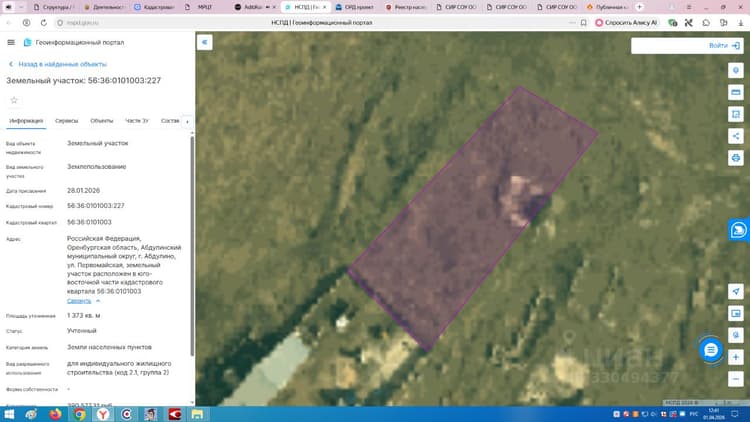Image resolution: width=750 pixels, height=422 pixels.
Task: Collapse the address with the Свернуть link
Action: (x=79, y=301)
